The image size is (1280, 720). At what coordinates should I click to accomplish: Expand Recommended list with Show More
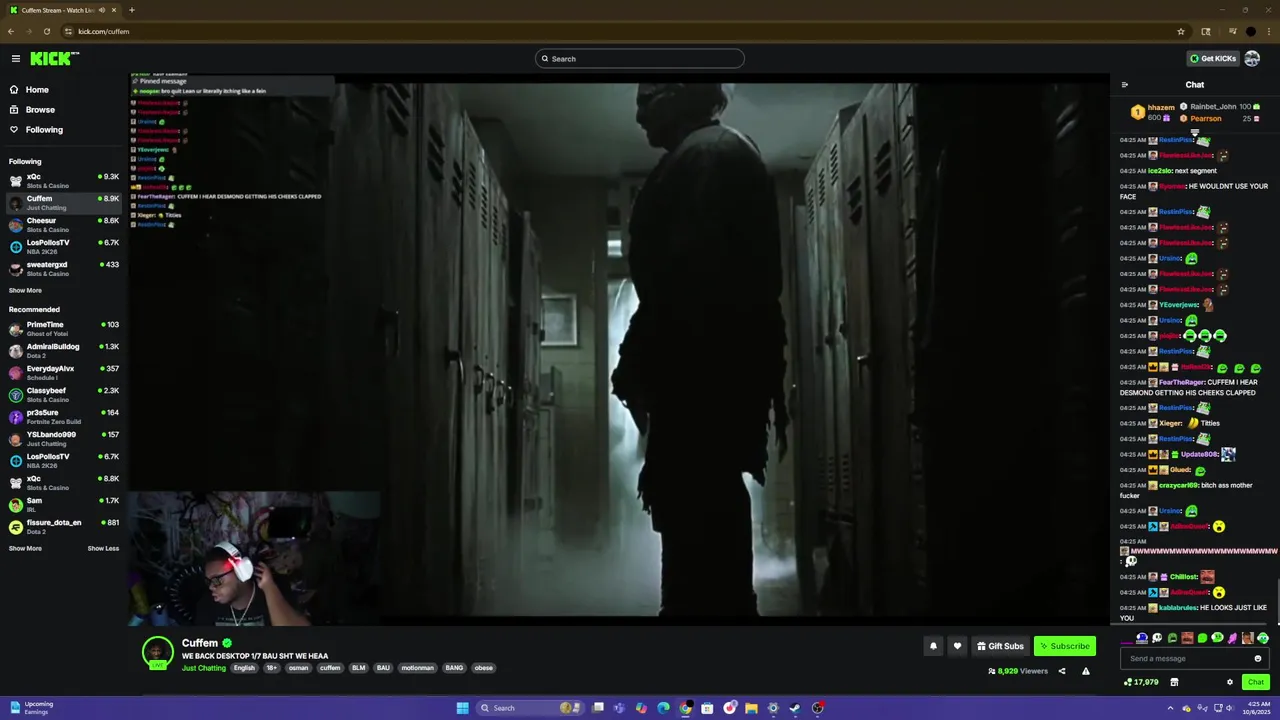click(25, 549)
